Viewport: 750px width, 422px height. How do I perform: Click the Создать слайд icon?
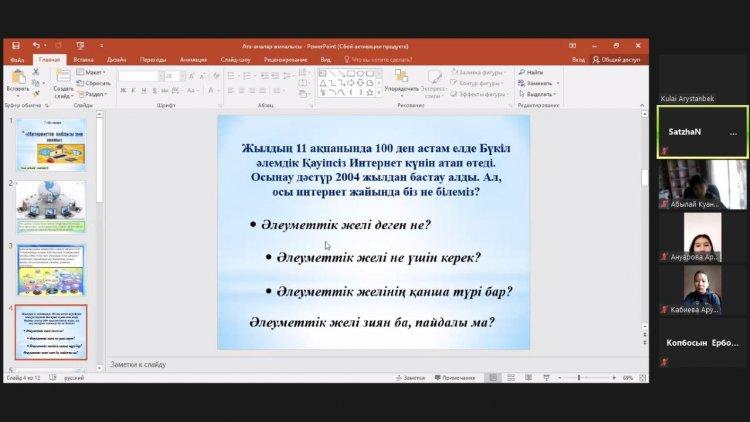pos(63,80)
